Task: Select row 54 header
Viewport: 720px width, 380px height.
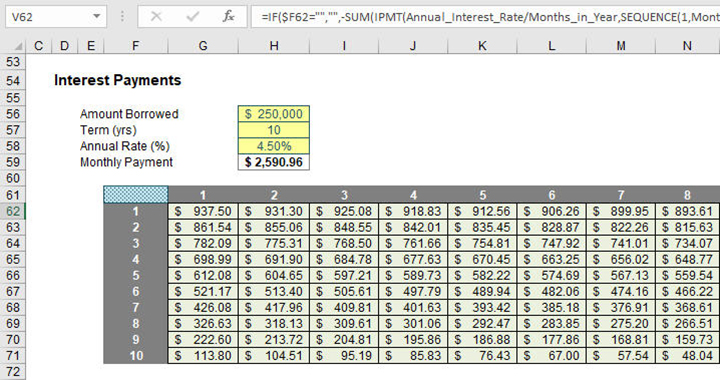Action: [13, 81]
